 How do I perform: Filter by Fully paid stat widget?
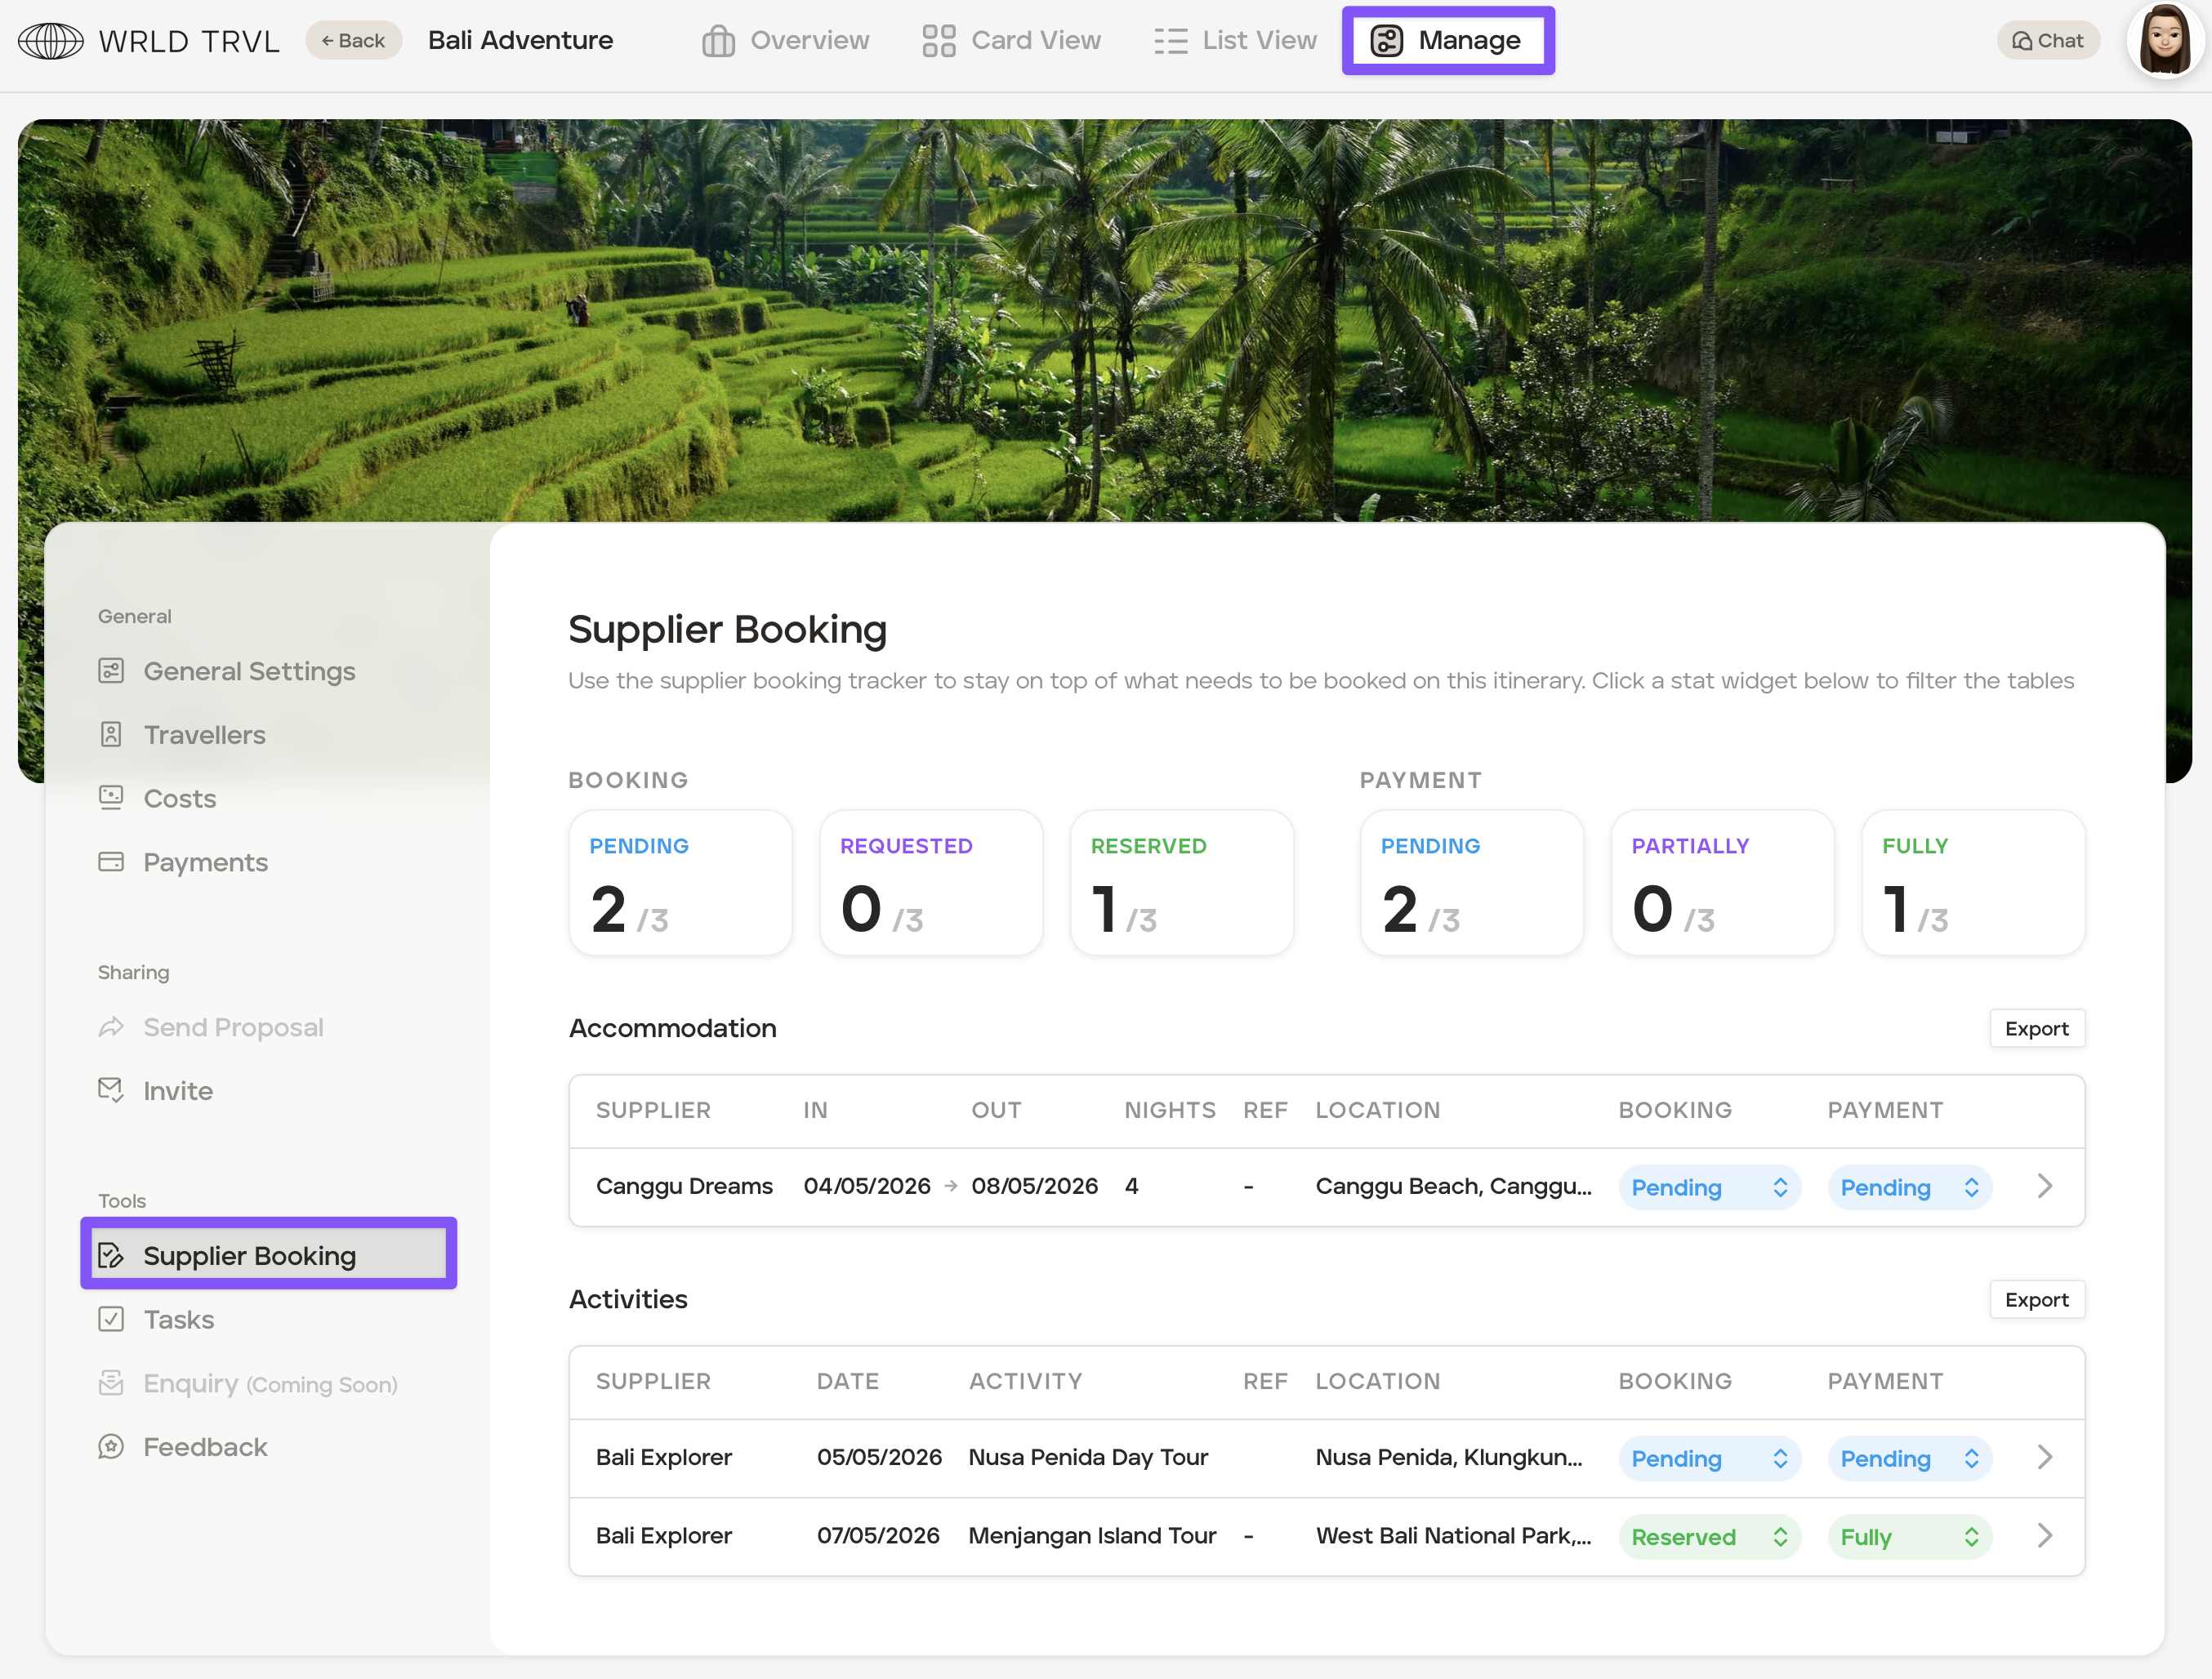pos(1972,883)
